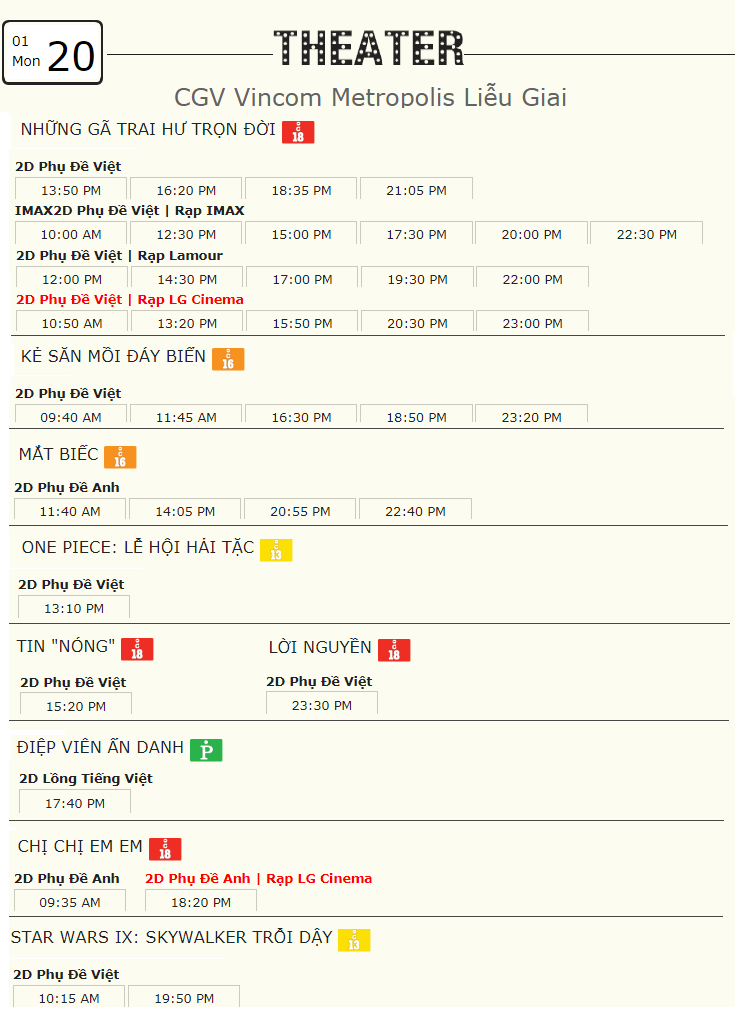Click the Mon 20 date box
The height and width of the screenshot is (1012, 735).
pos(53,53)
